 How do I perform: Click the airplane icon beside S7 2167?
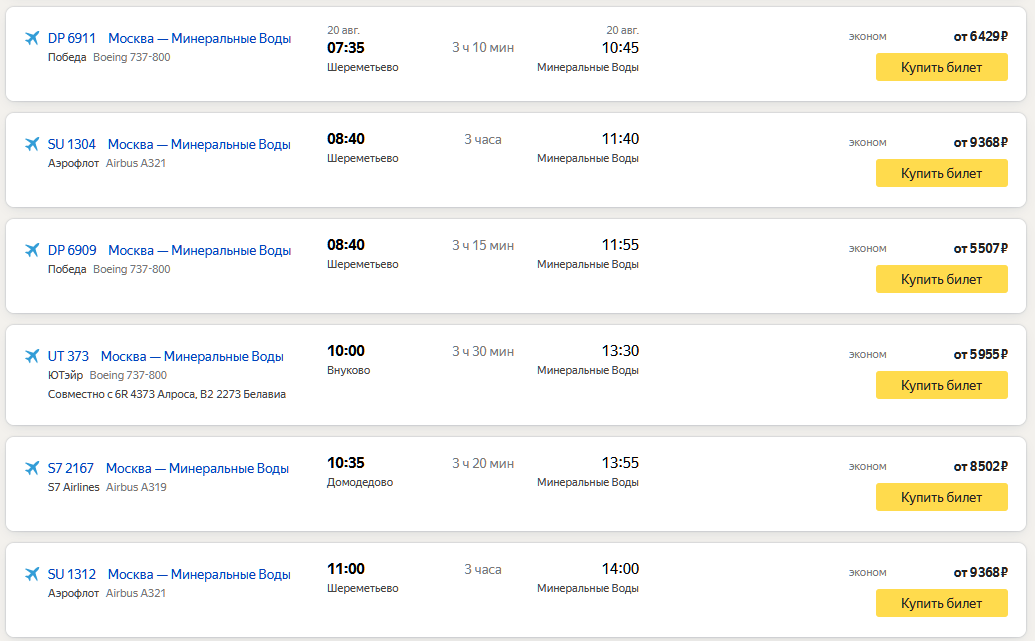tap(32, 469)
